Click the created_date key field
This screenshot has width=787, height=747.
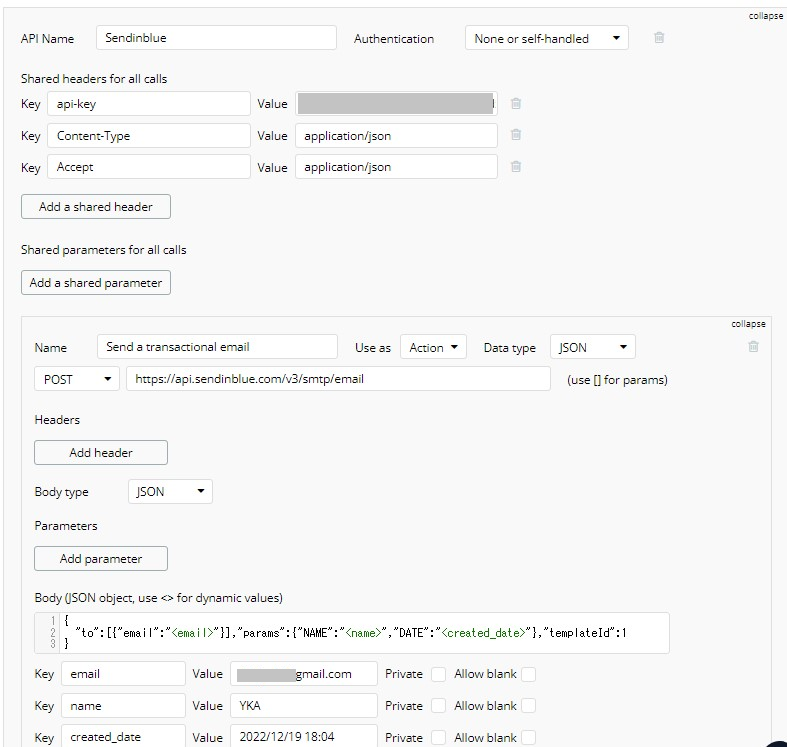point(123,736)
